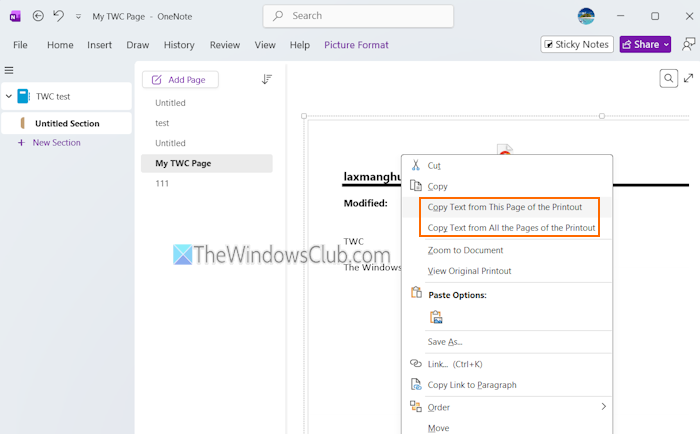Choose Copy Link to Paragraph
Screen dimensions: 700x434
click(507, 384)
